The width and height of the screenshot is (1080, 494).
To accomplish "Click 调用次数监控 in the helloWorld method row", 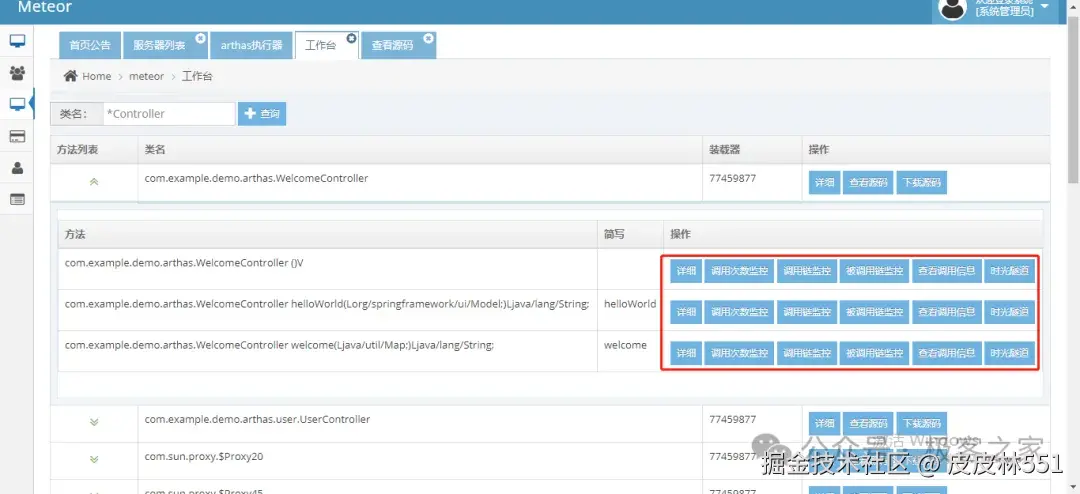I will click(x=740, y=312).
